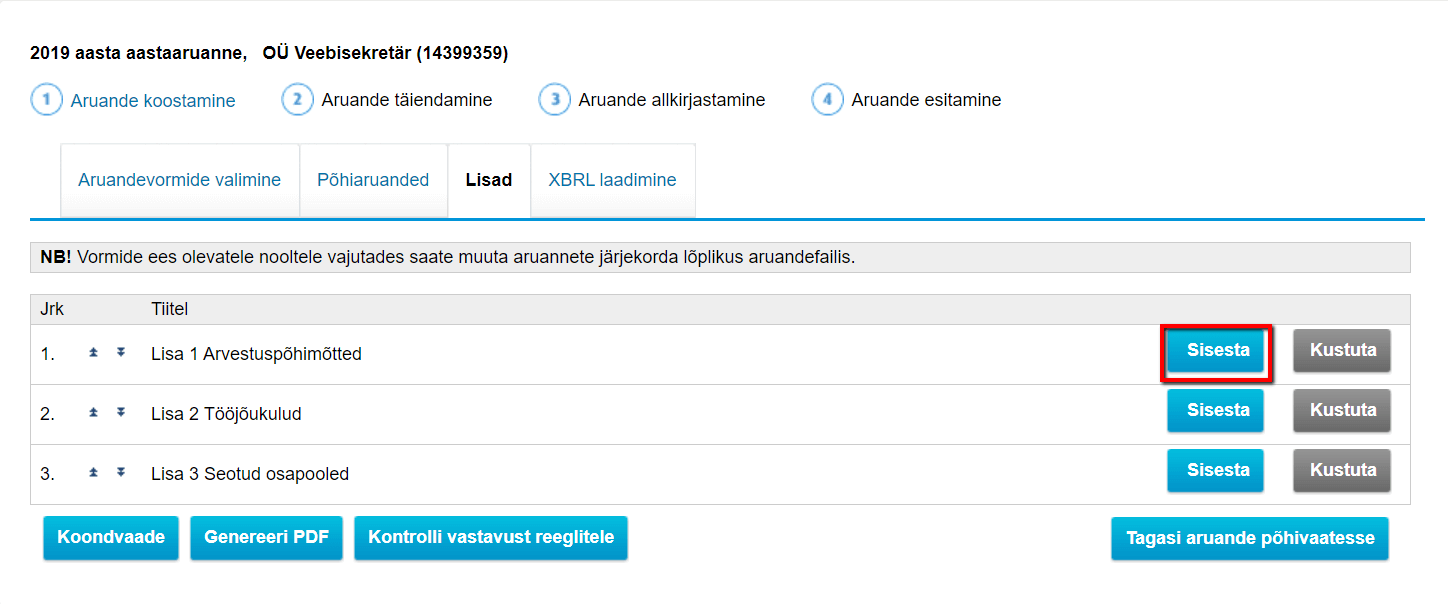Click step 1 circle Aruande koostamine
Image resolution: width=1448 pixels, height=604 pixels.
47,100
